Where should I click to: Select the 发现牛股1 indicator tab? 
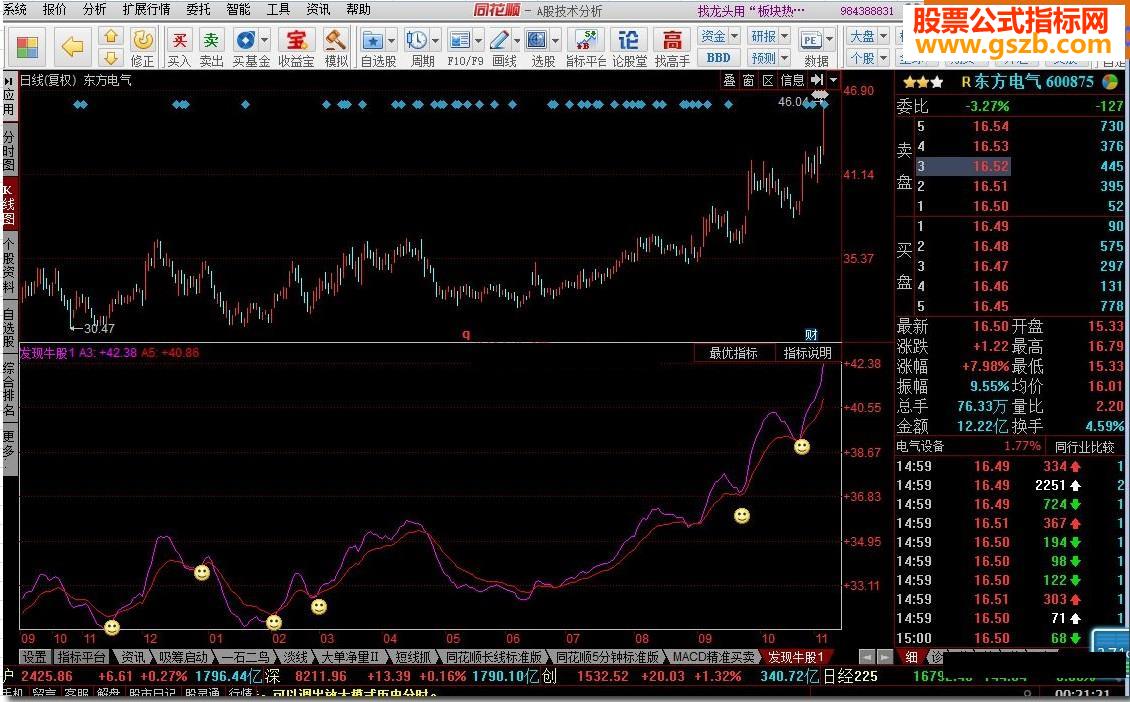[796, 657]
